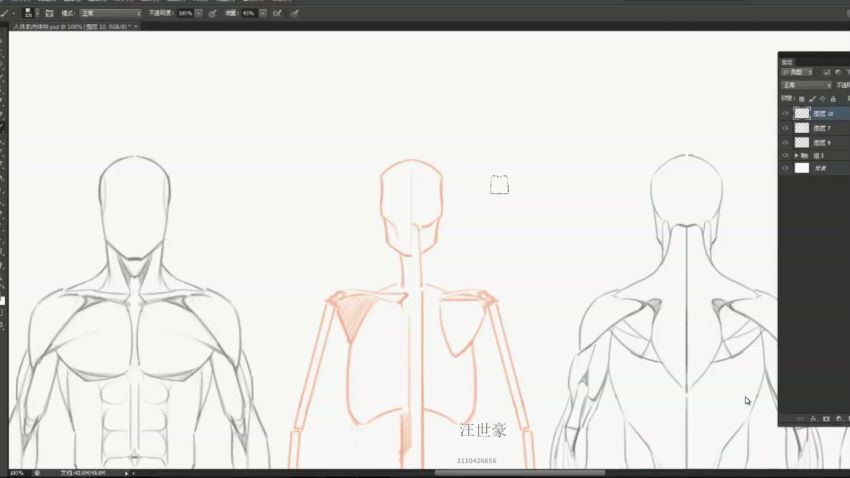
Task: Select the open psd document tab
Action: coord(72,26)
